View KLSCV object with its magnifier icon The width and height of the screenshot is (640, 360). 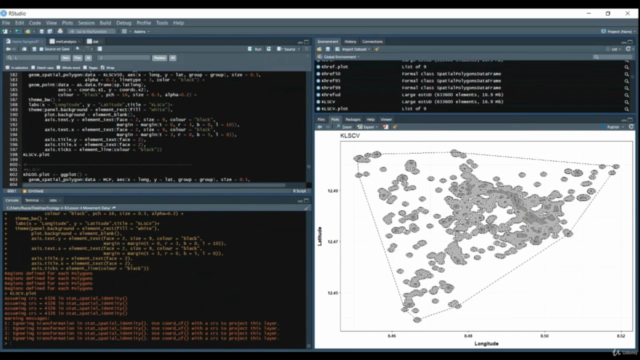tap(627, 102)
